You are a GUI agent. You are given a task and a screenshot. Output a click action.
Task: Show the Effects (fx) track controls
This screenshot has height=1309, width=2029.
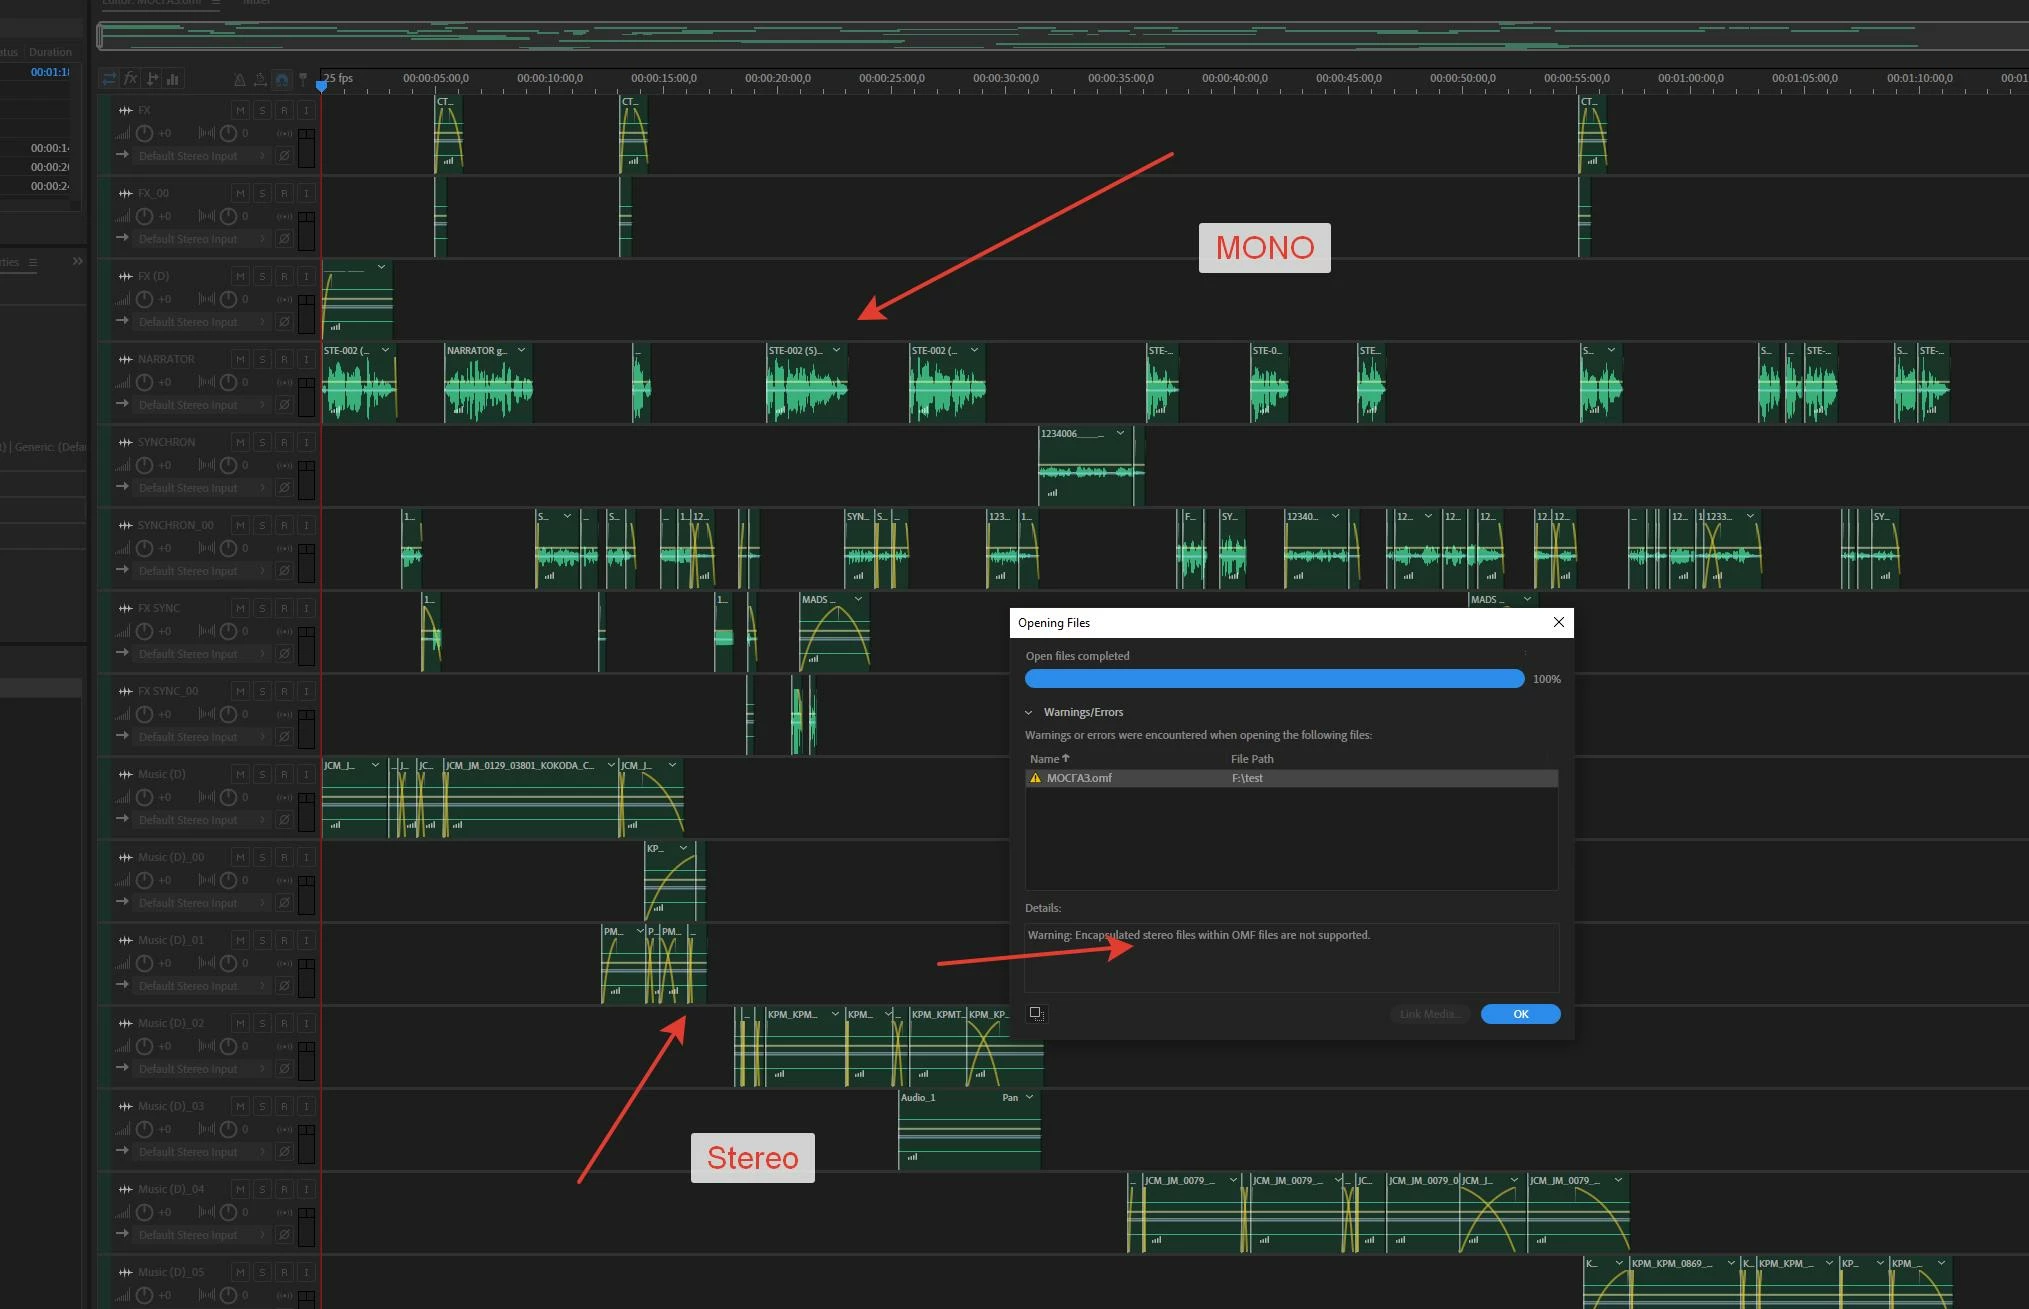130,79
